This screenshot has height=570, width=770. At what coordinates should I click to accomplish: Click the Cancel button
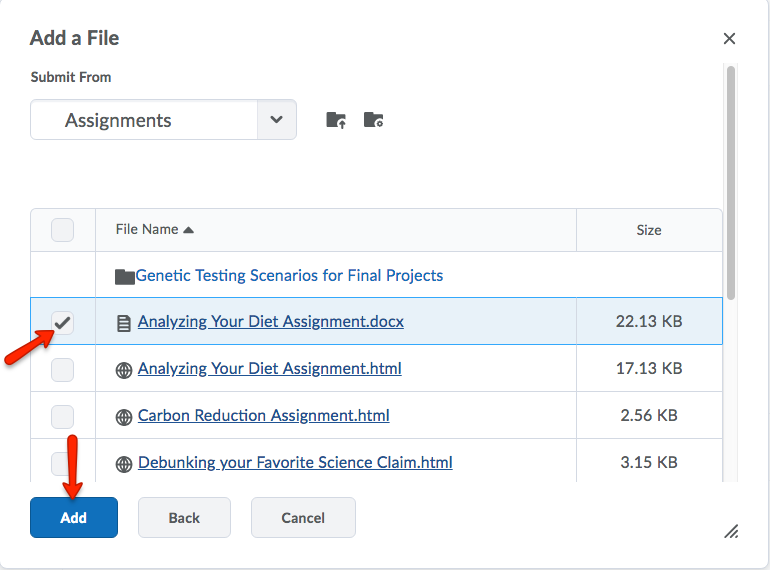pyautogui.click(x=303, y=518)
